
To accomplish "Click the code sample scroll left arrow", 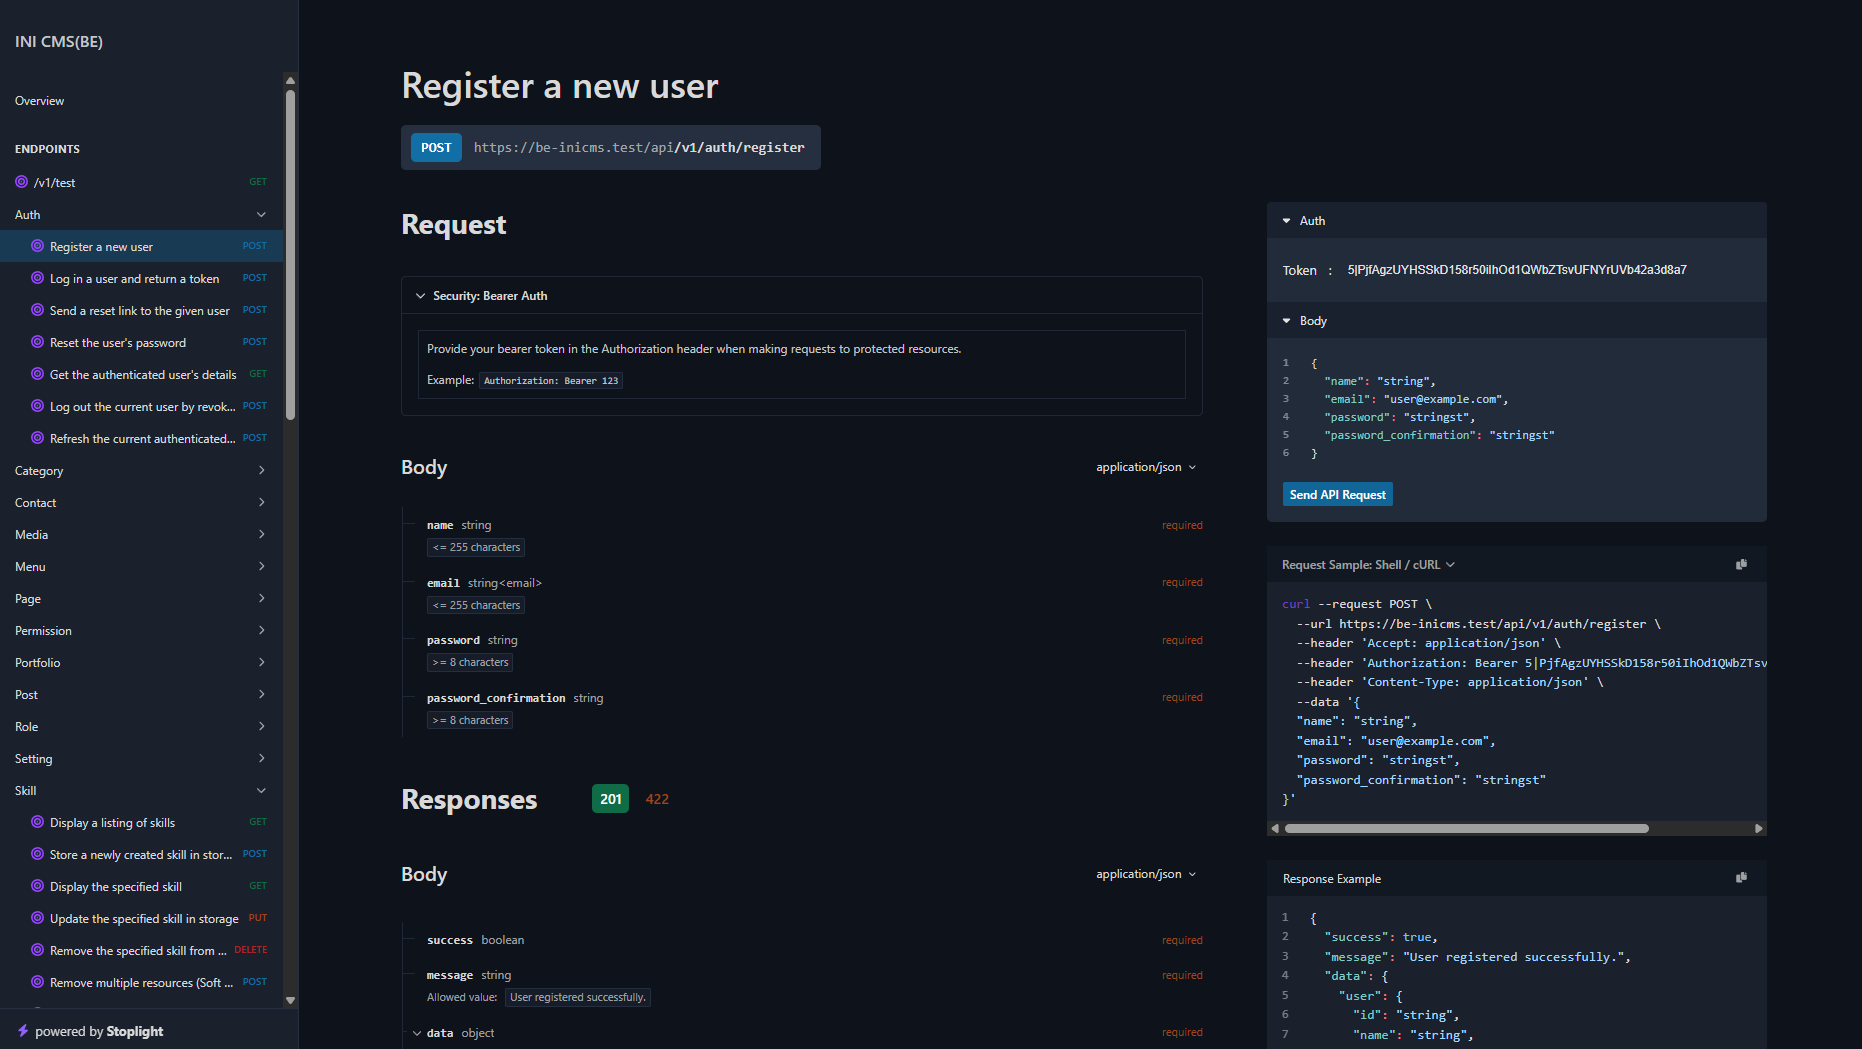I will [1275, 828].
